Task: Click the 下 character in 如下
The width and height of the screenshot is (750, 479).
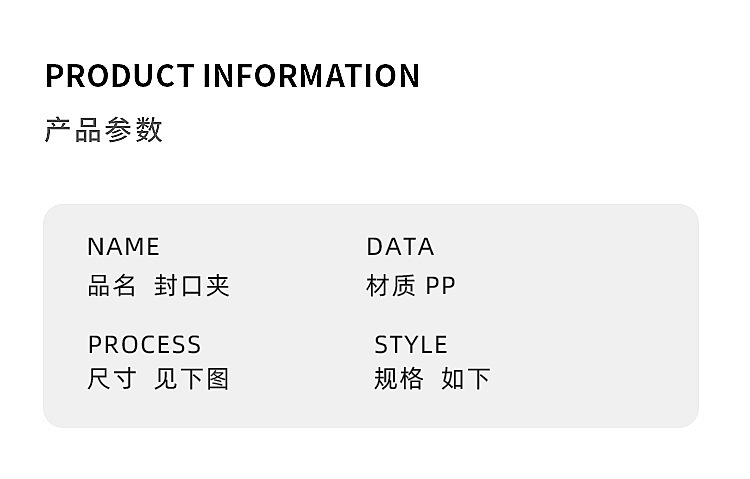Action: coord(479,379)
